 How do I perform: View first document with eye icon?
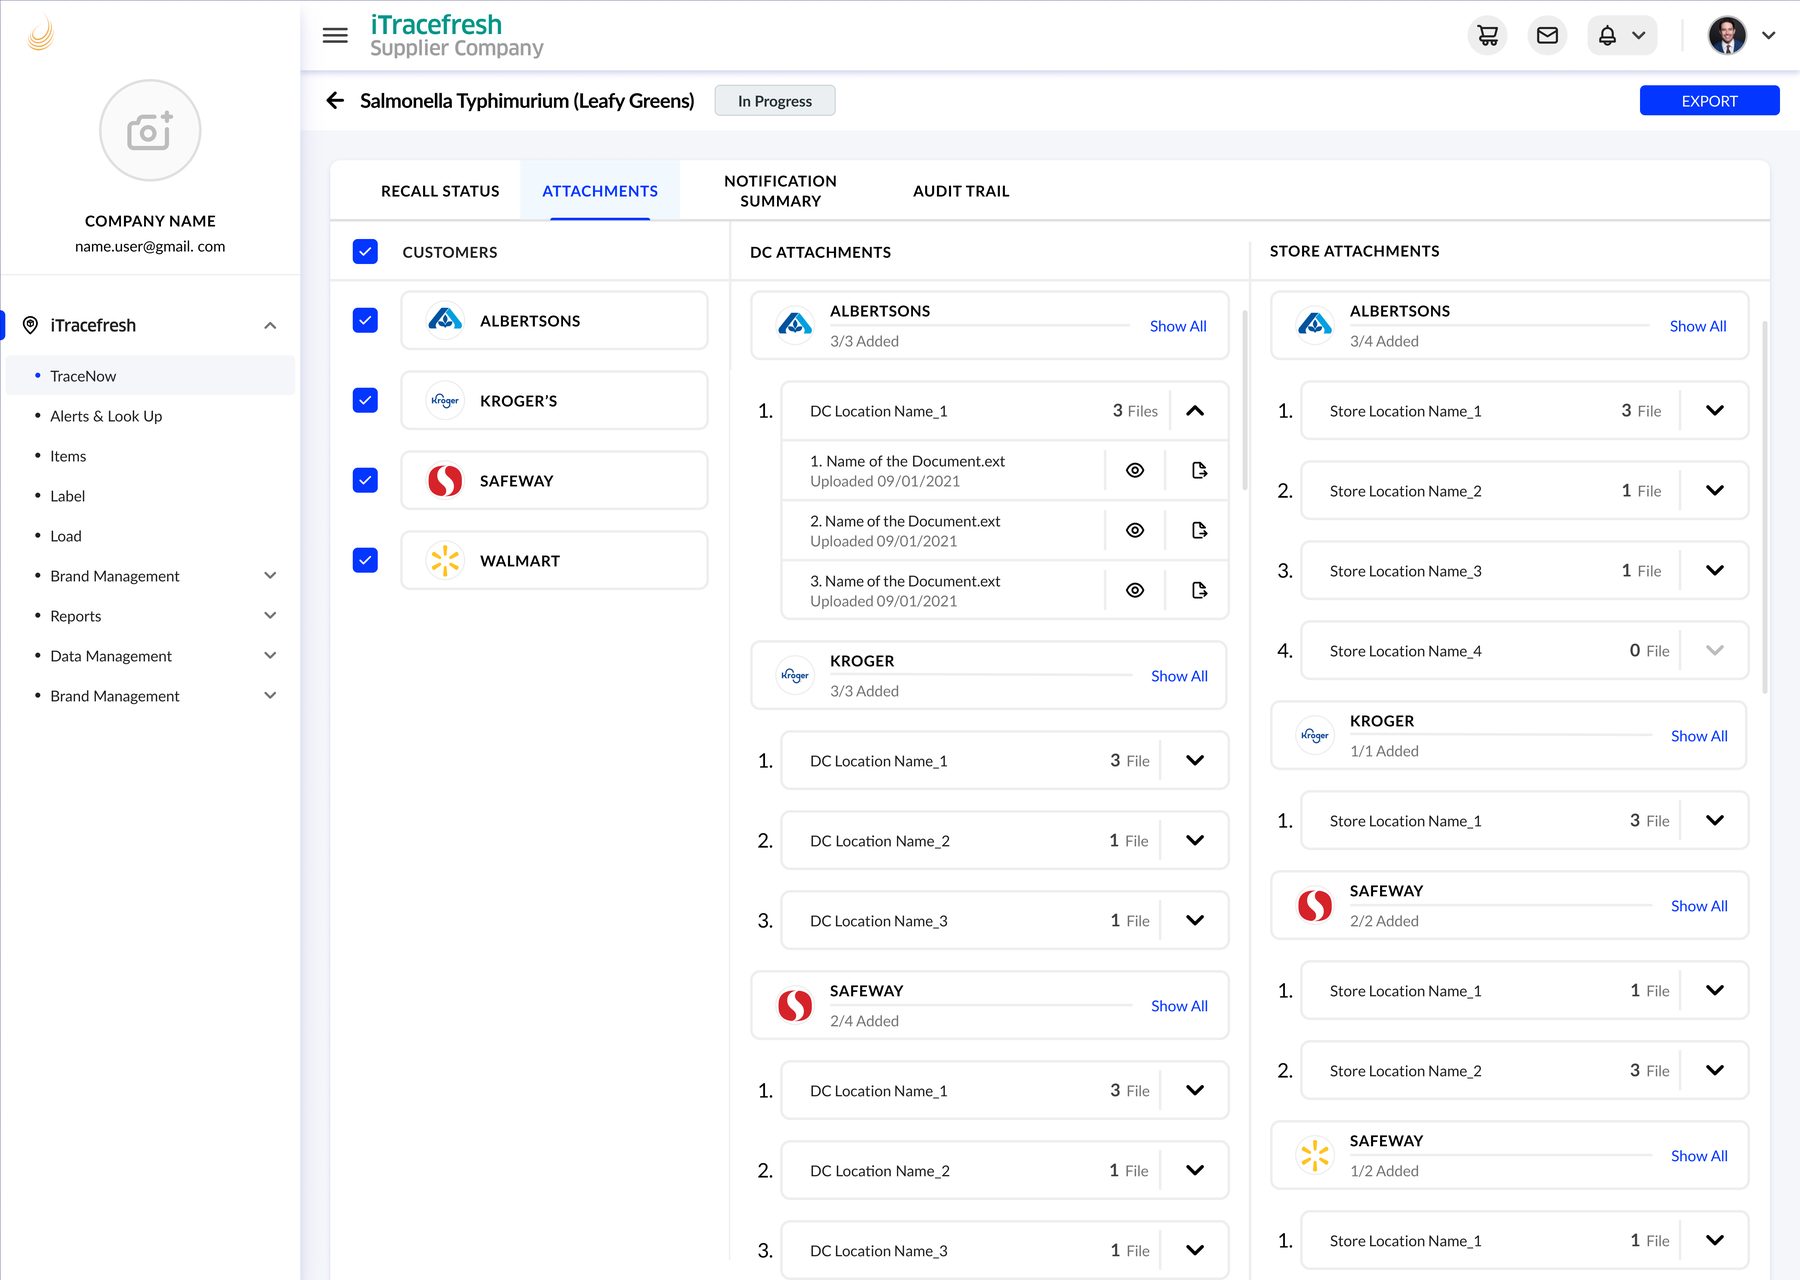point(1135,470)
